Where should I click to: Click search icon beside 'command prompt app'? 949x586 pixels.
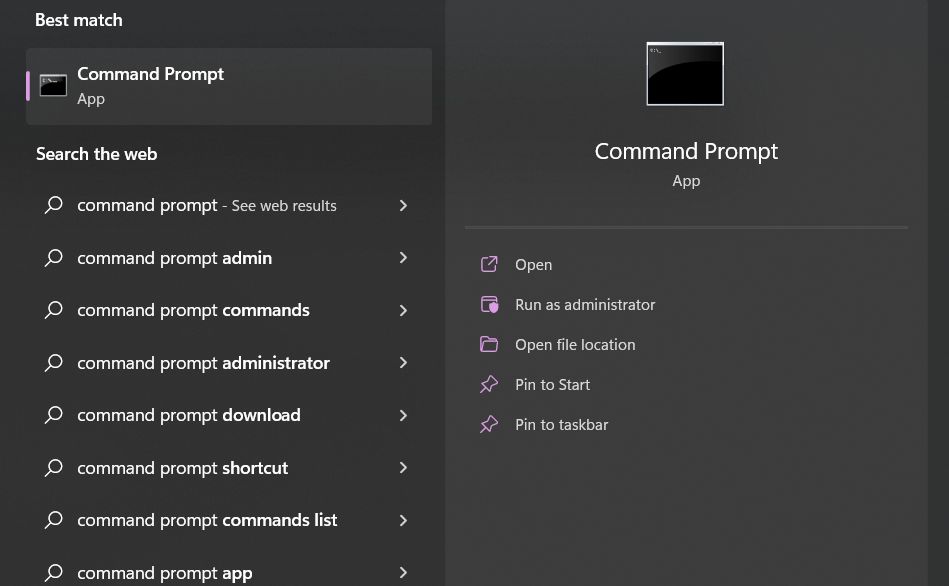point(53,572)
